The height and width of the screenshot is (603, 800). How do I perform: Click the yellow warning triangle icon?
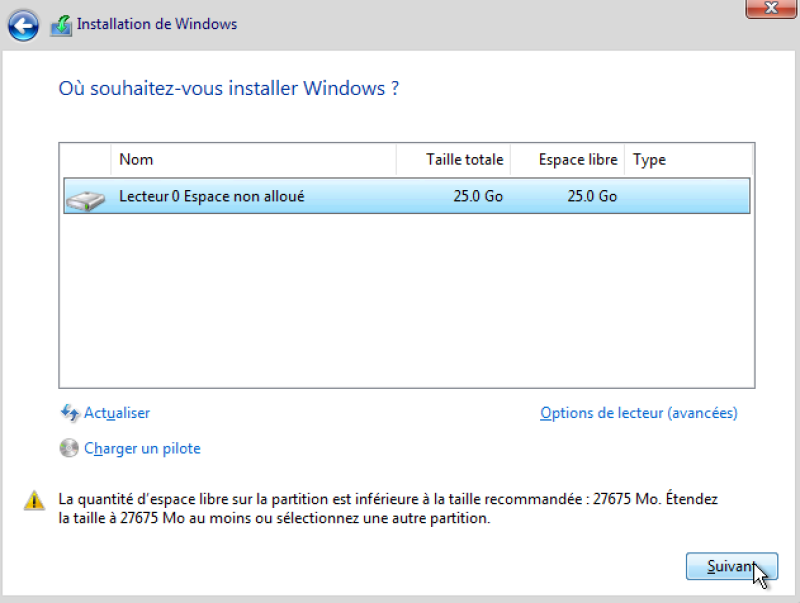(x=34, y=500)
